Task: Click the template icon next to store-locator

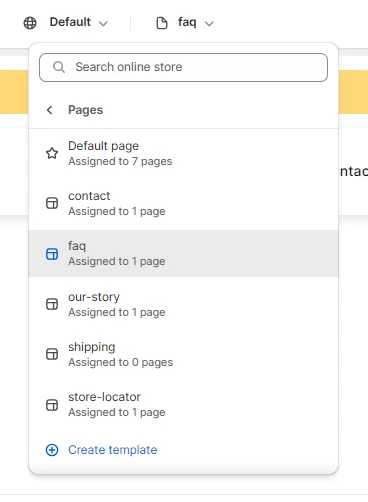Action: (52, 405)
